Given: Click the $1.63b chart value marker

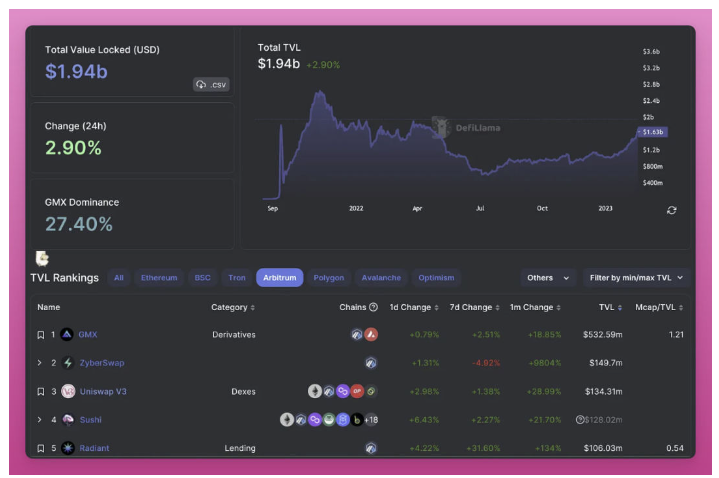Looking at the screenshot, I should [653, 132].
